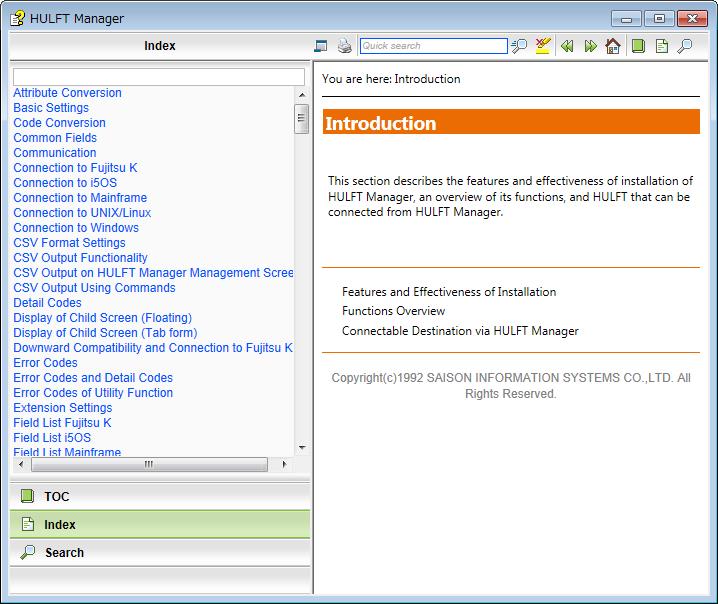Open Code Conversion index entry
Viewport: 718px width, 604px height.
(60, 123)
